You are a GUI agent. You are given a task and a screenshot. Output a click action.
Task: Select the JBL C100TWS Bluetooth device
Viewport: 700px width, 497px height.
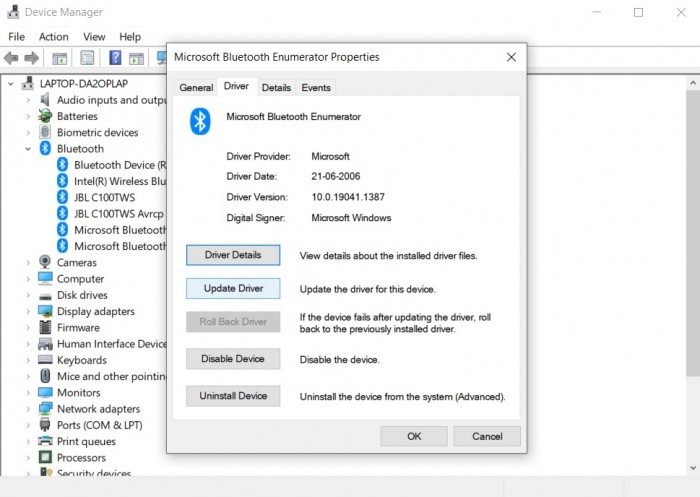(104, 197)
